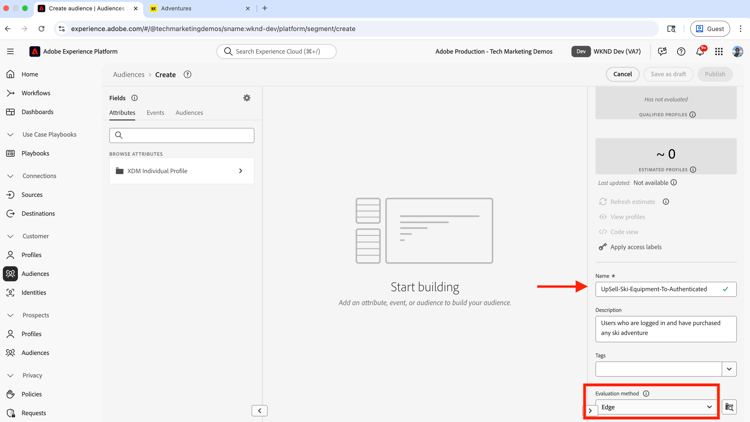Image resolution: width=750 pixels, height=422 pixels.
Task: Open the notifications bell
Action: tap(700, 51)
